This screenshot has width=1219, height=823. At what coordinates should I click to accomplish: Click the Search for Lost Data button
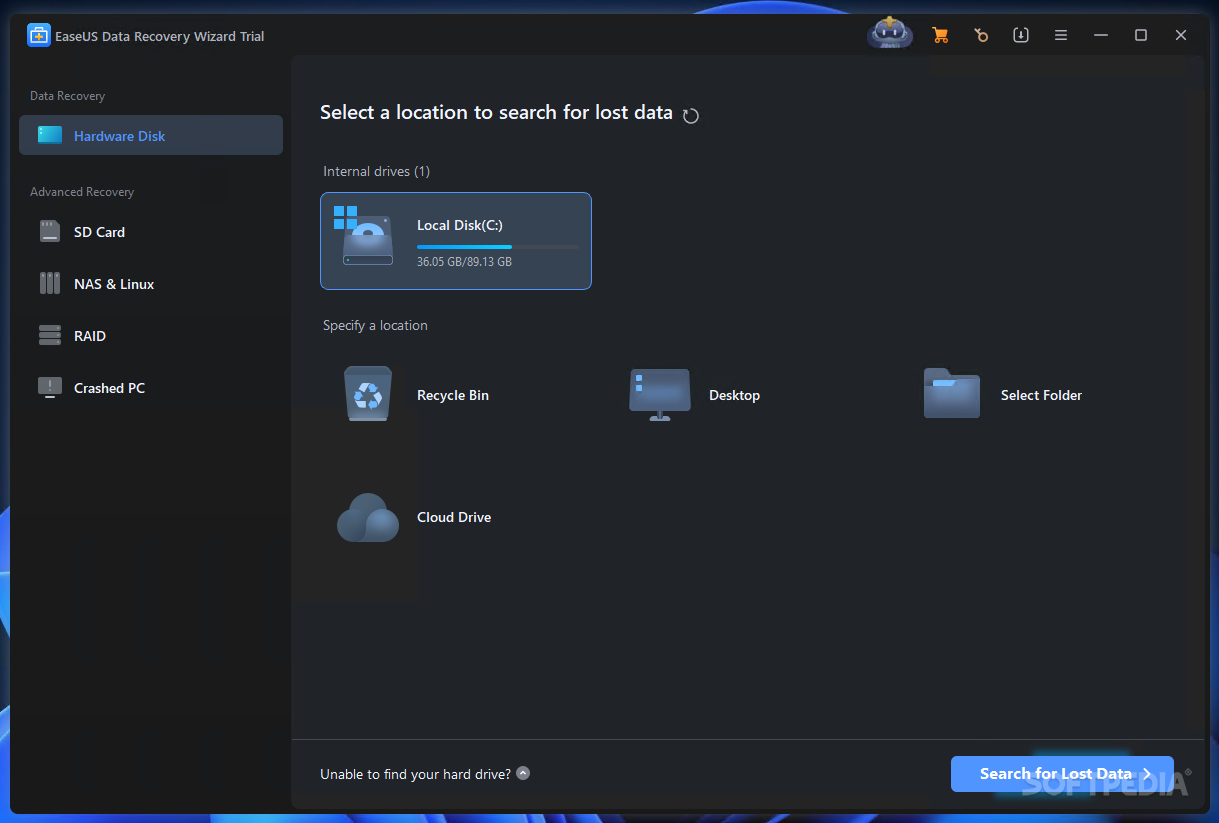(1062, 774)
